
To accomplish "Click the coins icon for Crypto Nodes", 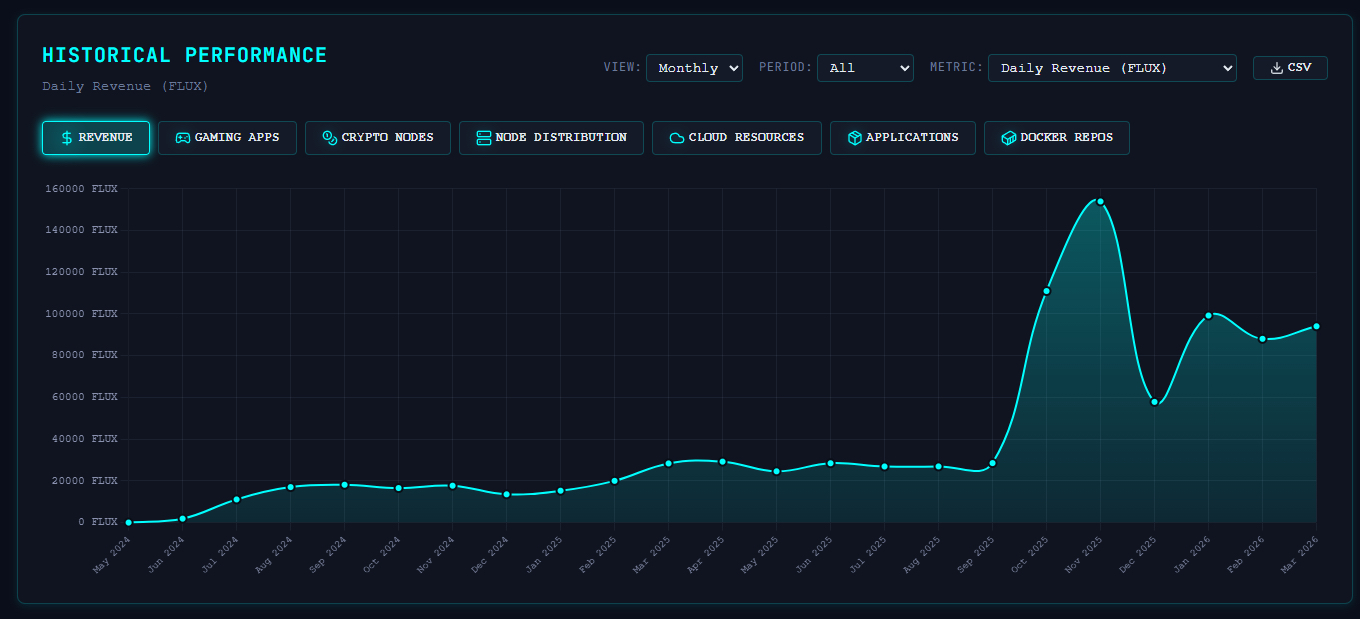I will 329,138.
